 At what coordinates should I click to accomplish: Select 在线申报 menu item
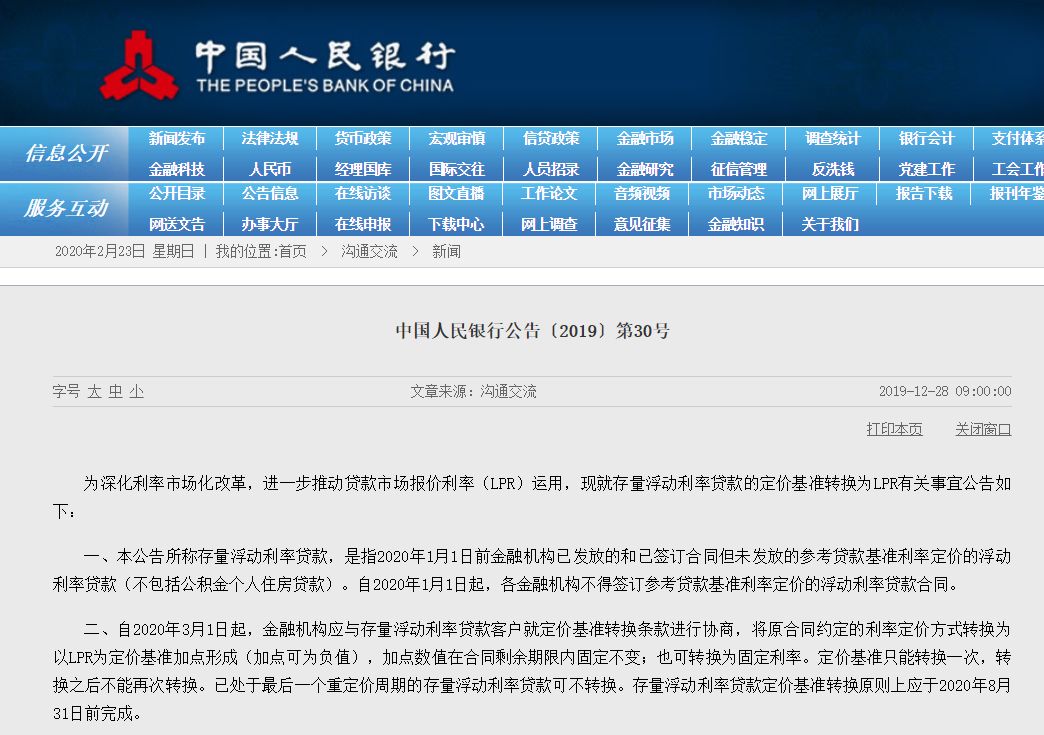(x=363, y=224)
